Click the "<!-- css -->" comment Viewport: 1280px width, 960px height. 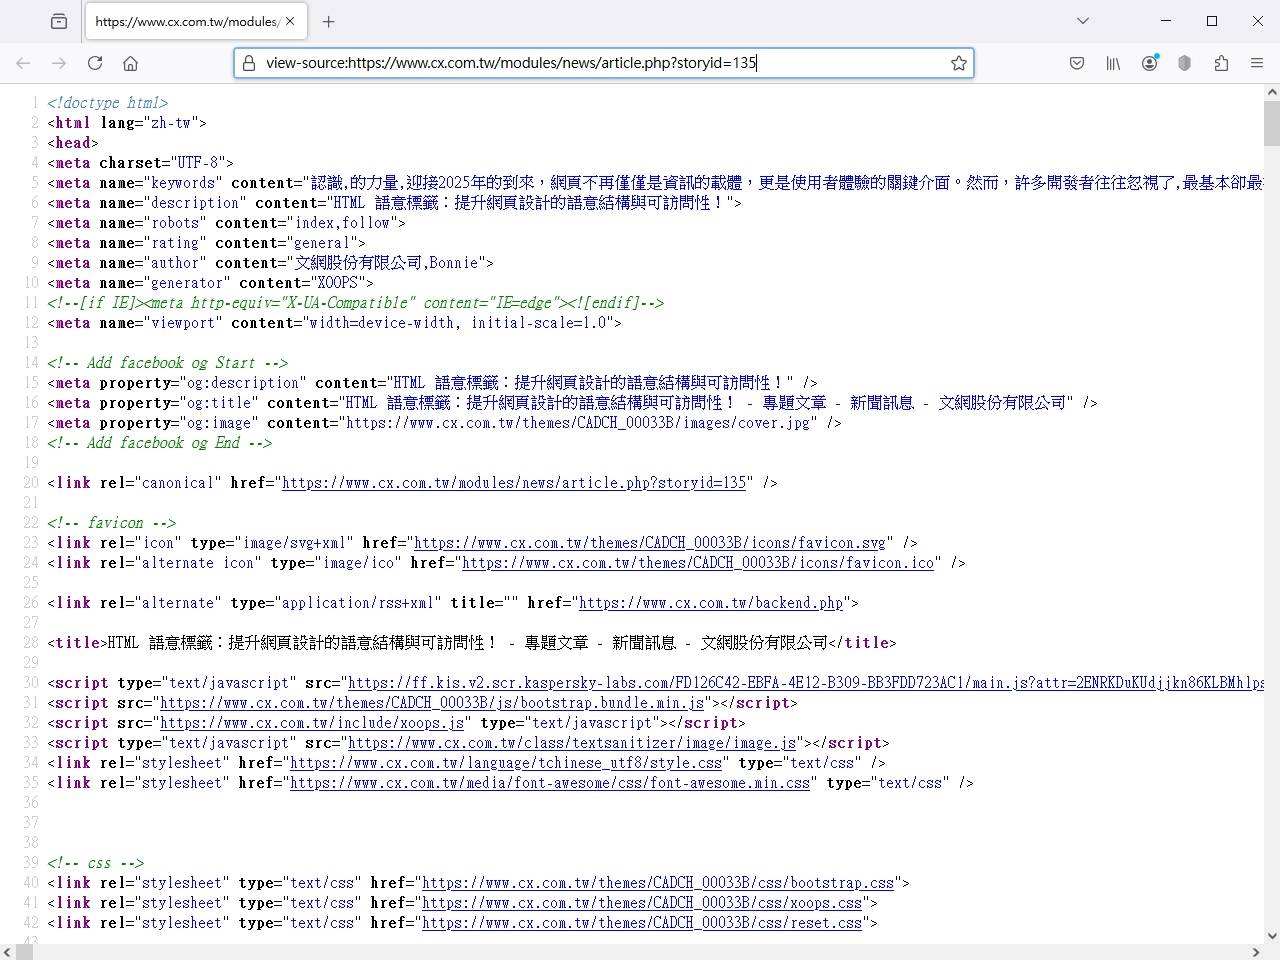[x=95, y=863]
